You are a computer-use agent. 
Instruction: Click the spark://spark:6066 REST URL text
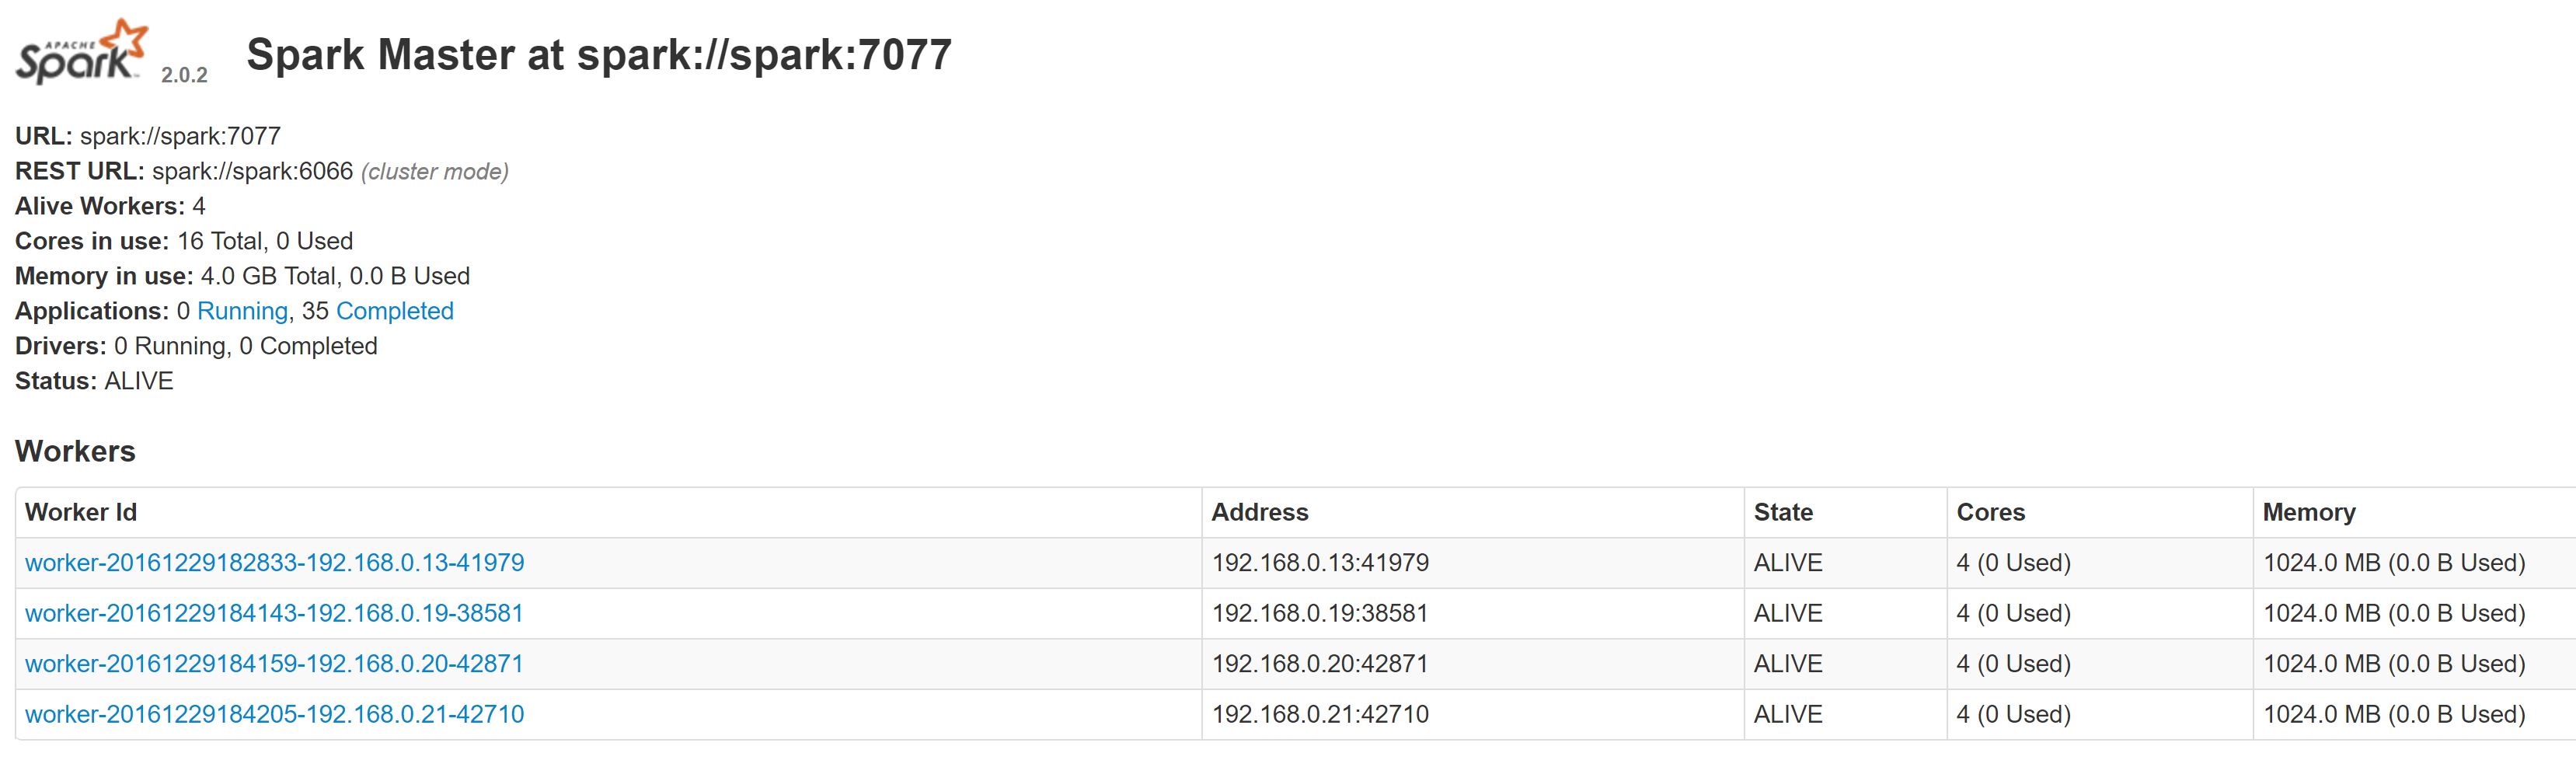[252, 171]
